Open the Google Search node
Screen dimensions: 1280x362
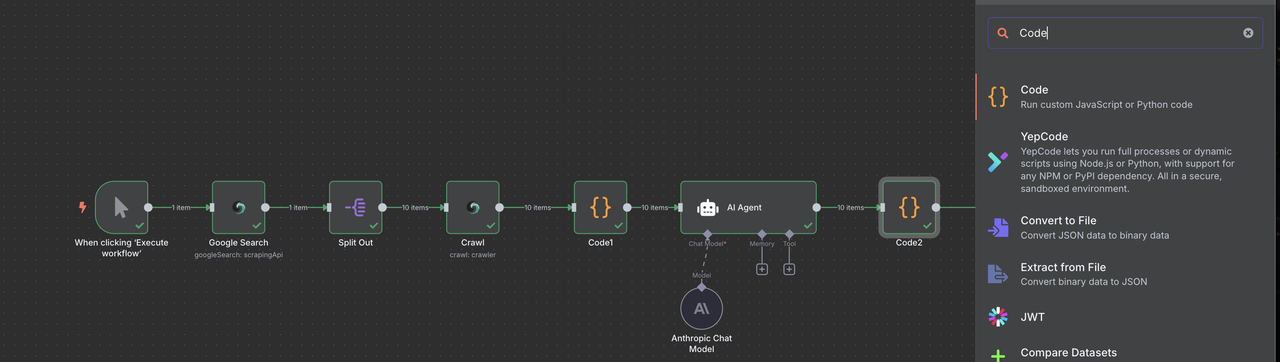[x=238, y=207]
